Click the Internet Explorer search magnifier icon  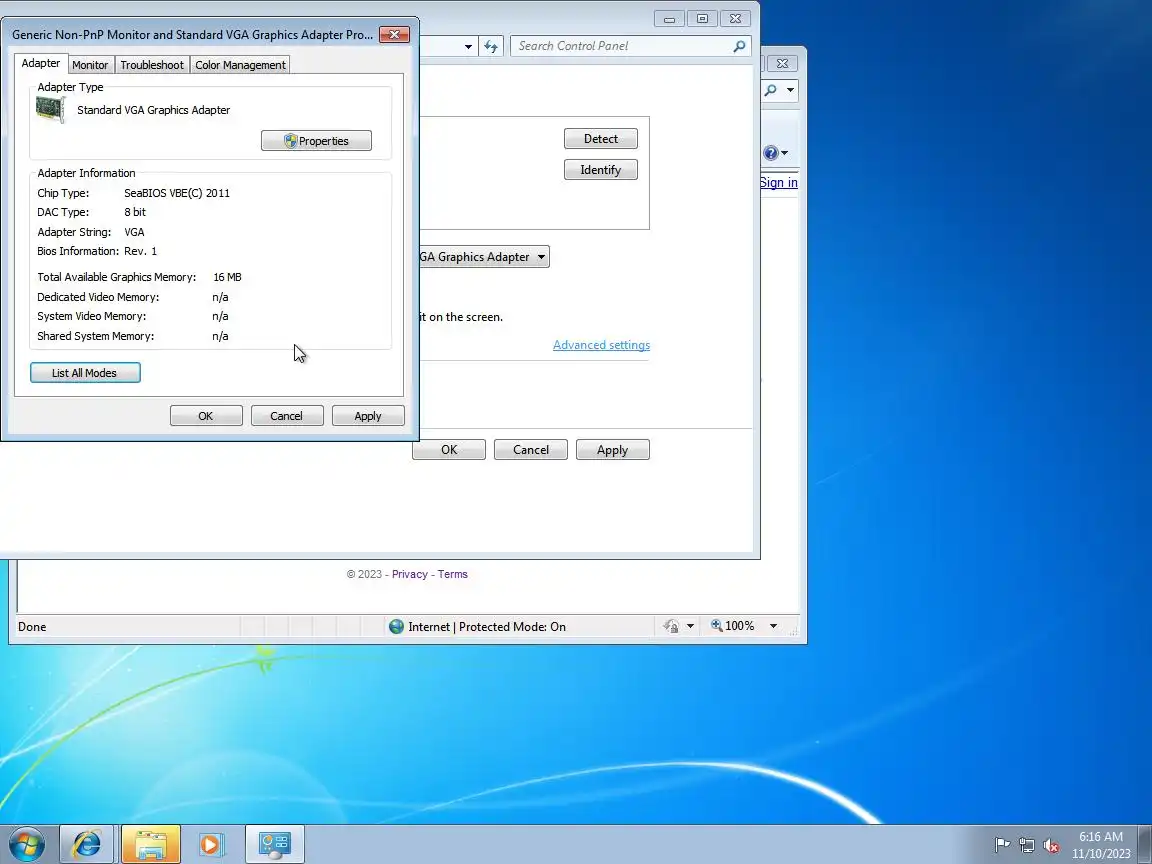point(771,90)
